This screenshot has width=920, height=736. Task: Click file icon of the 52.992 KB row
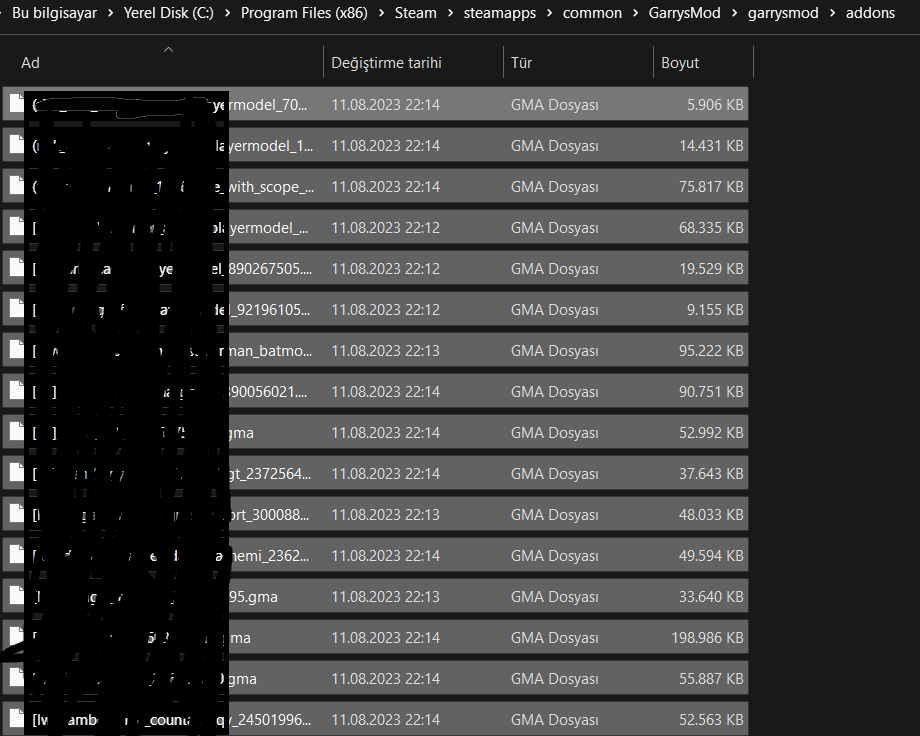pos(16,433)
